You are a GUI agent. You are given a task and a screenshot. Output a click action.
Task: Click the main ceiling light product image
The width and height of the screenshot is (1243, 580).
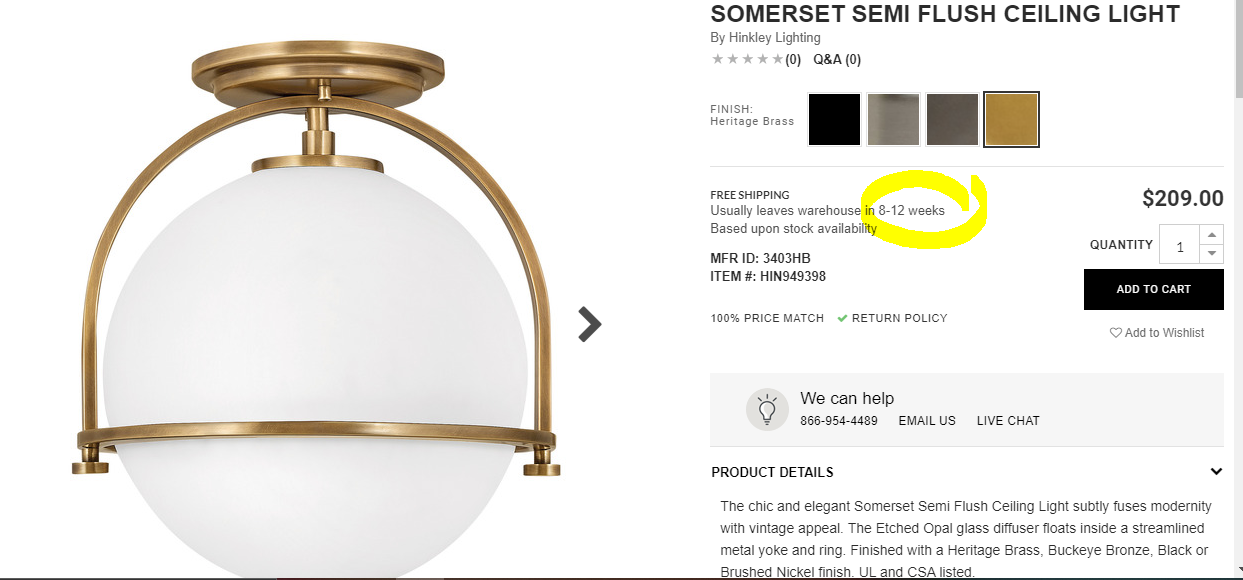pyautogui.click(x=316, y=310)
